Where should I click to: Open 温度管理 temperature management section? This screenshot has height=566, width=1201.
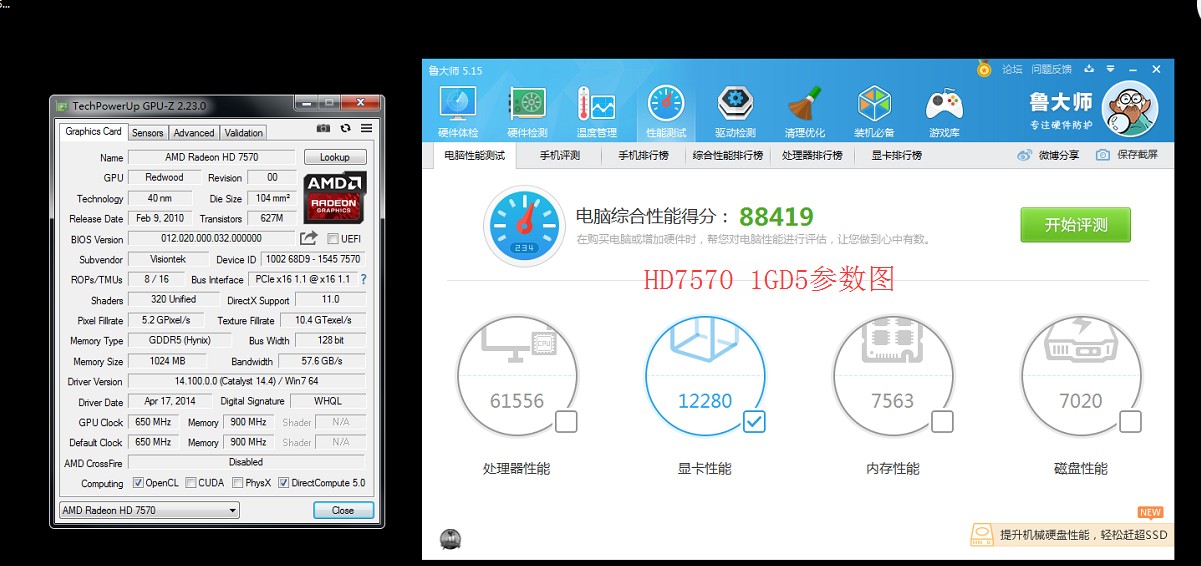[596, 111]
